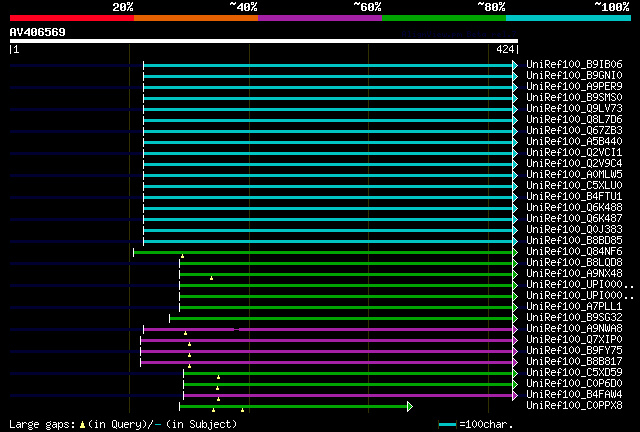
Task: Click the purple alignment bar for UniRef100_A9NWA8
Action: (x=329, y=330)
